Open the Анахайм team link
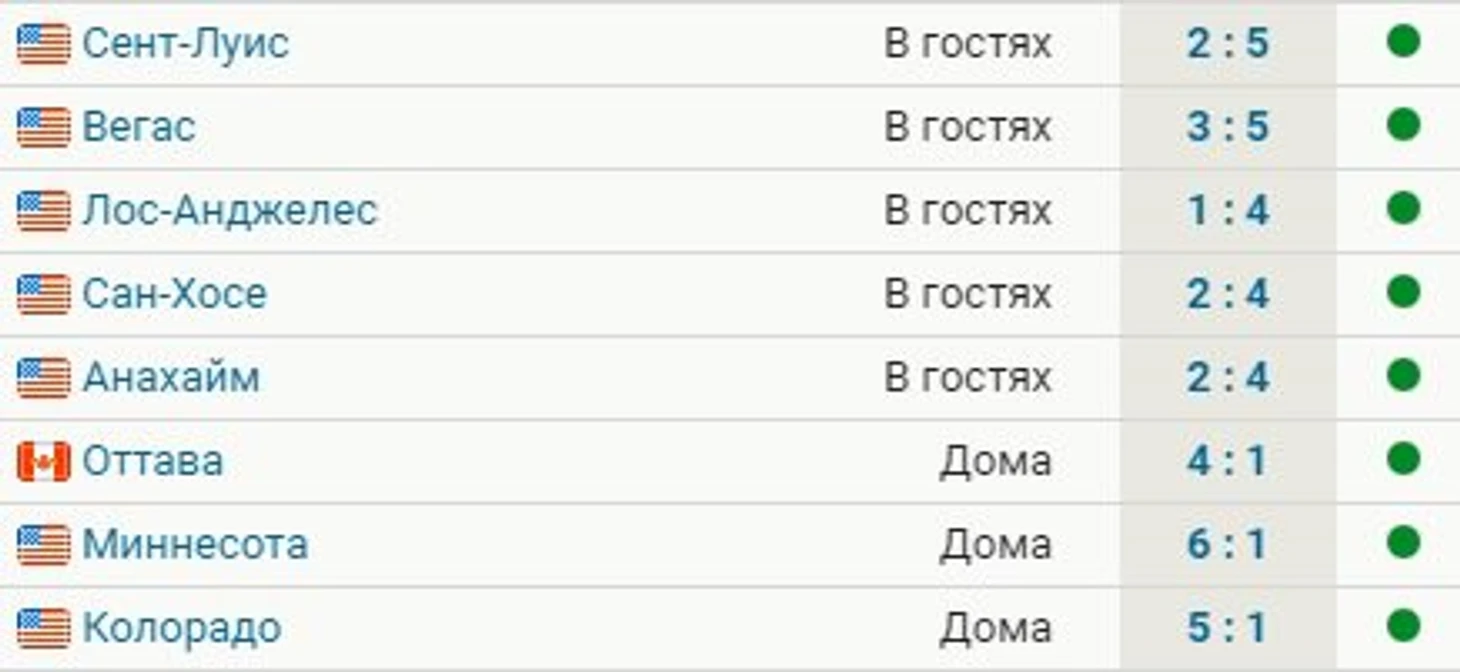The width and height of the screenshot is (1460, 672). [171, 378]
